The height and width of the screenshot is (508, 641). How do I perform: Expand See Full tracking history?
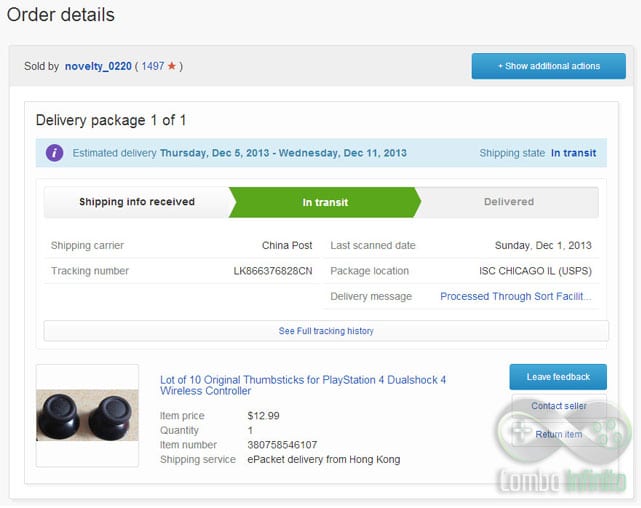click(326, 331)
